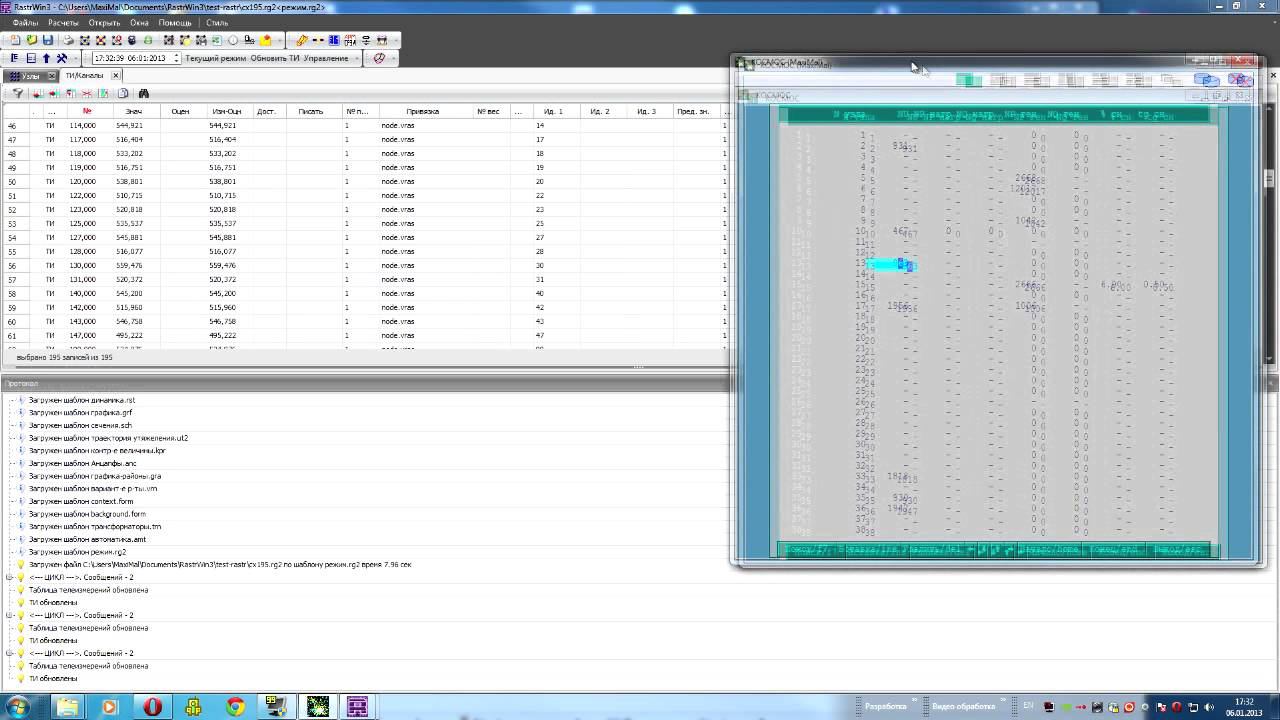Close the Узлы tab
The height and width of the screenshot is (720, 1280).
coord(52,76)
